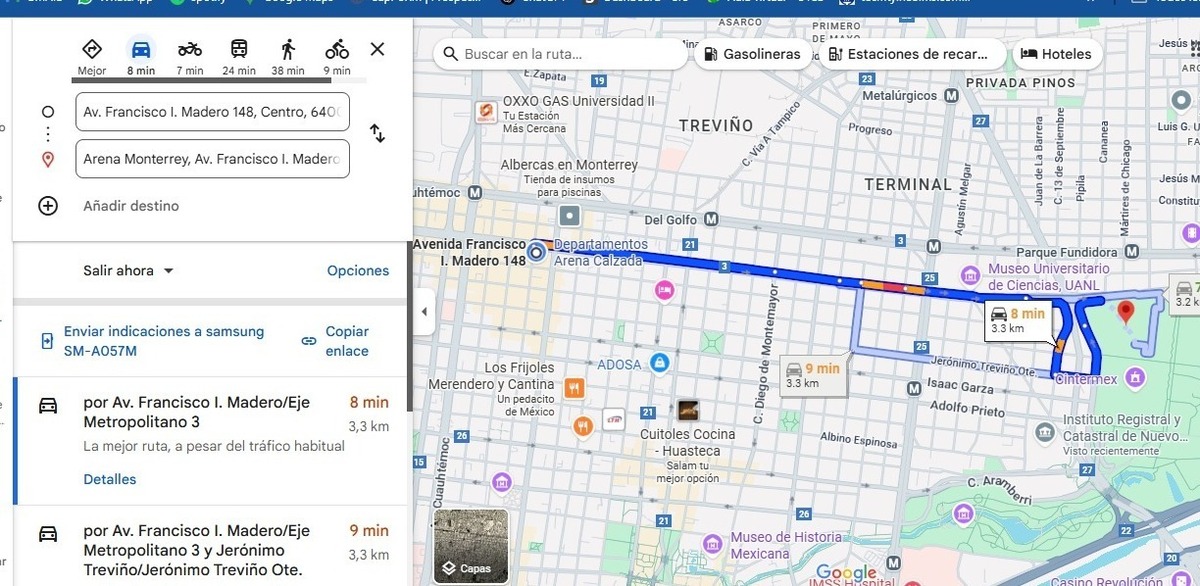This screenshot has height=586, width=1200.
Task: Click the ADOSA shopping marker
Action: (658, 364)
